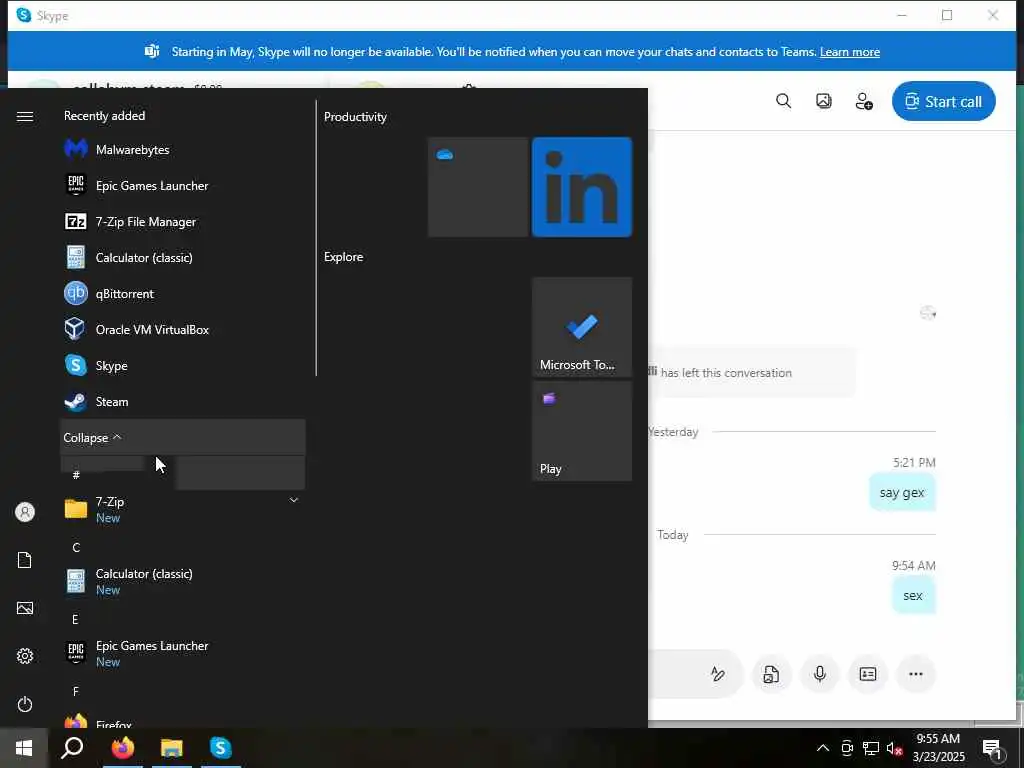
Task: Open Firefox from the taskbar
Action: (x=123, y=748)
